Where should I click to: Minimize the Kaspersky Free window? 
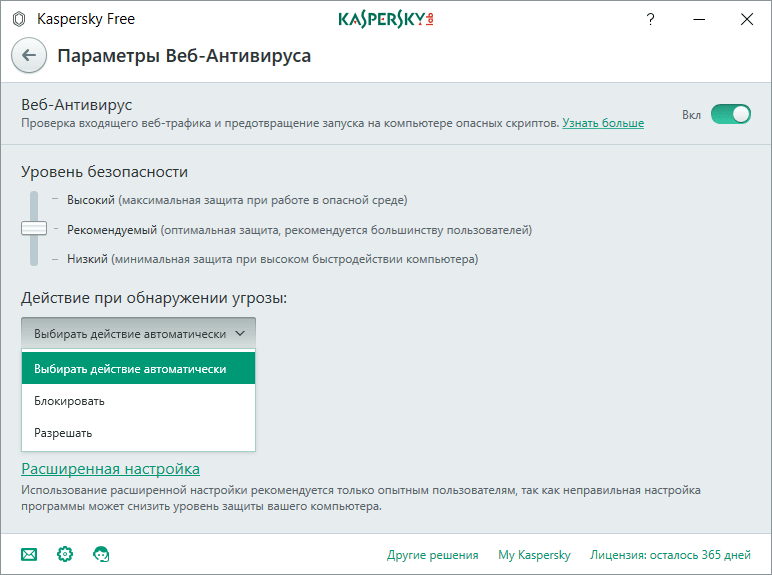[x=699, y=19]
